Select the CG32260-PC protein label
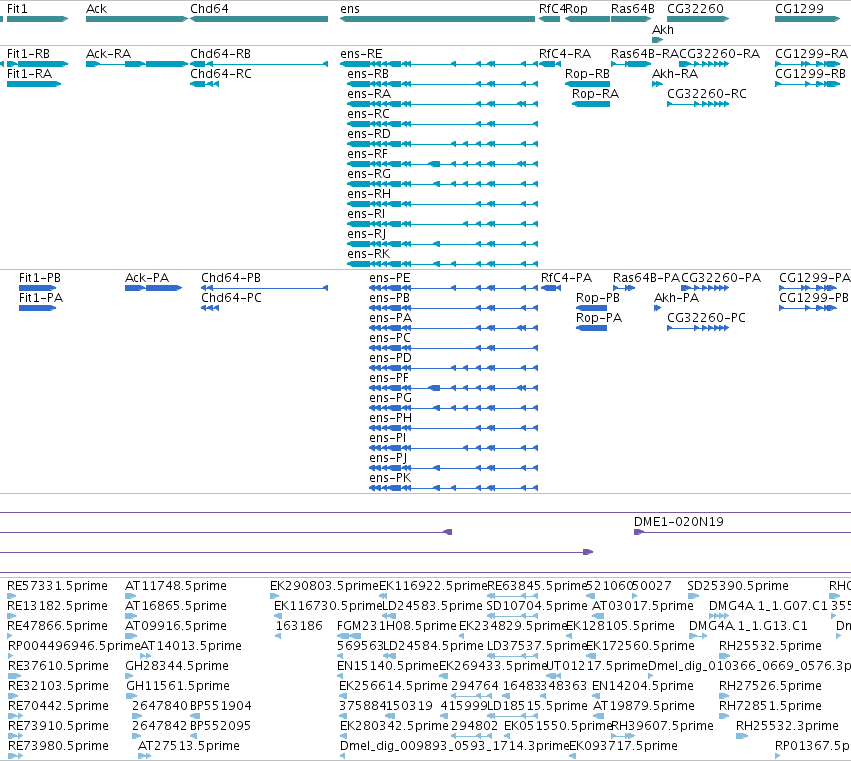 (707, 318)
